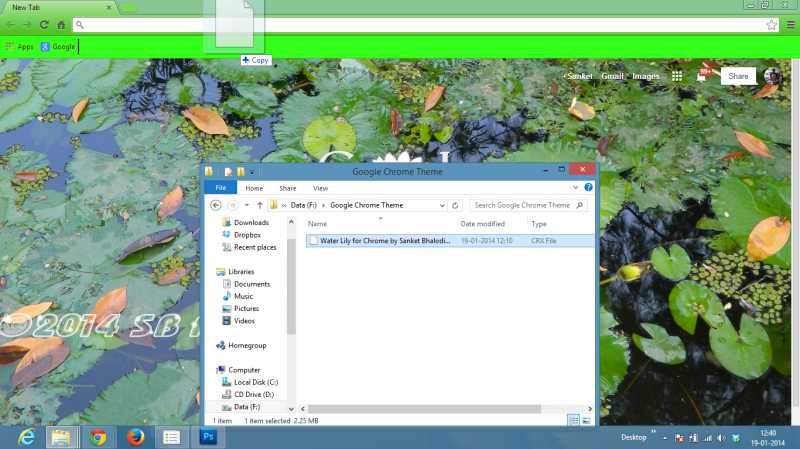Open Home tab in Explorer ribbon
This screenshot has width=800, height=449.
(x=254, y=188)
